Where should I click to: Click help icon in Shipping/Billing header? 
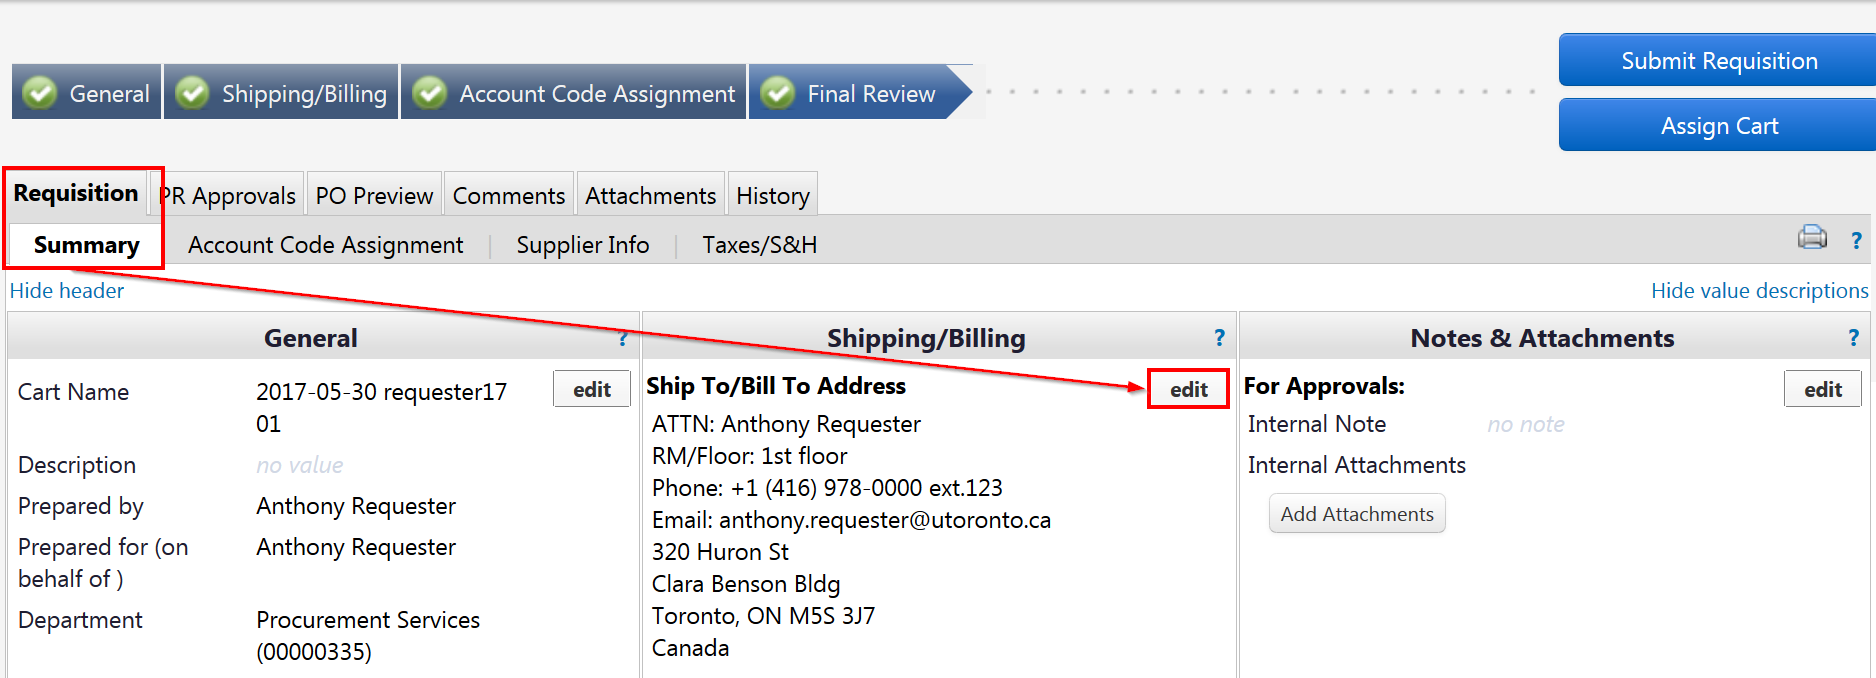[x=1219, y=338]
